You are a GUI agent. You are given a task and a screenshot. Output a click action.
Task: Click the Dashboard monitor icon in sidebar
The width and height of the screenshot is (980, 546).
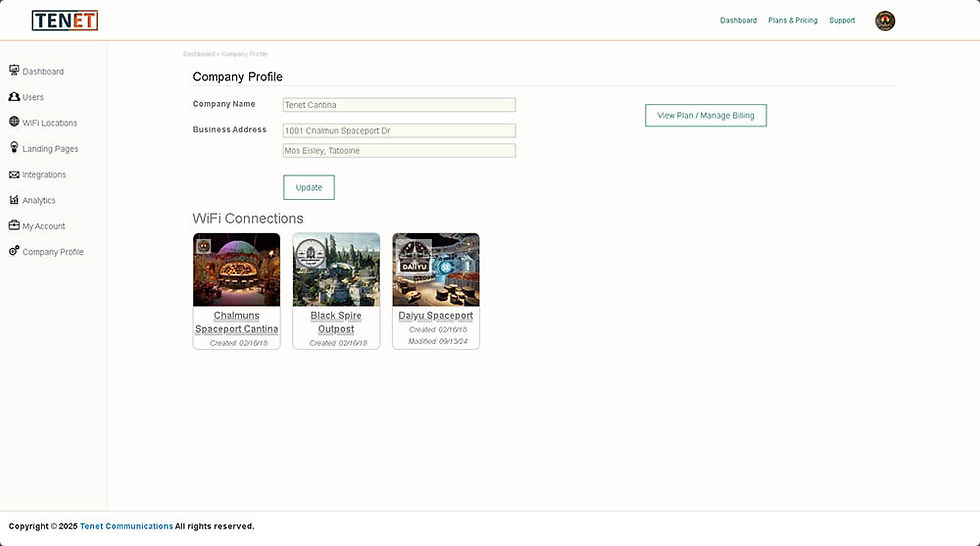[x=14, y=70]
